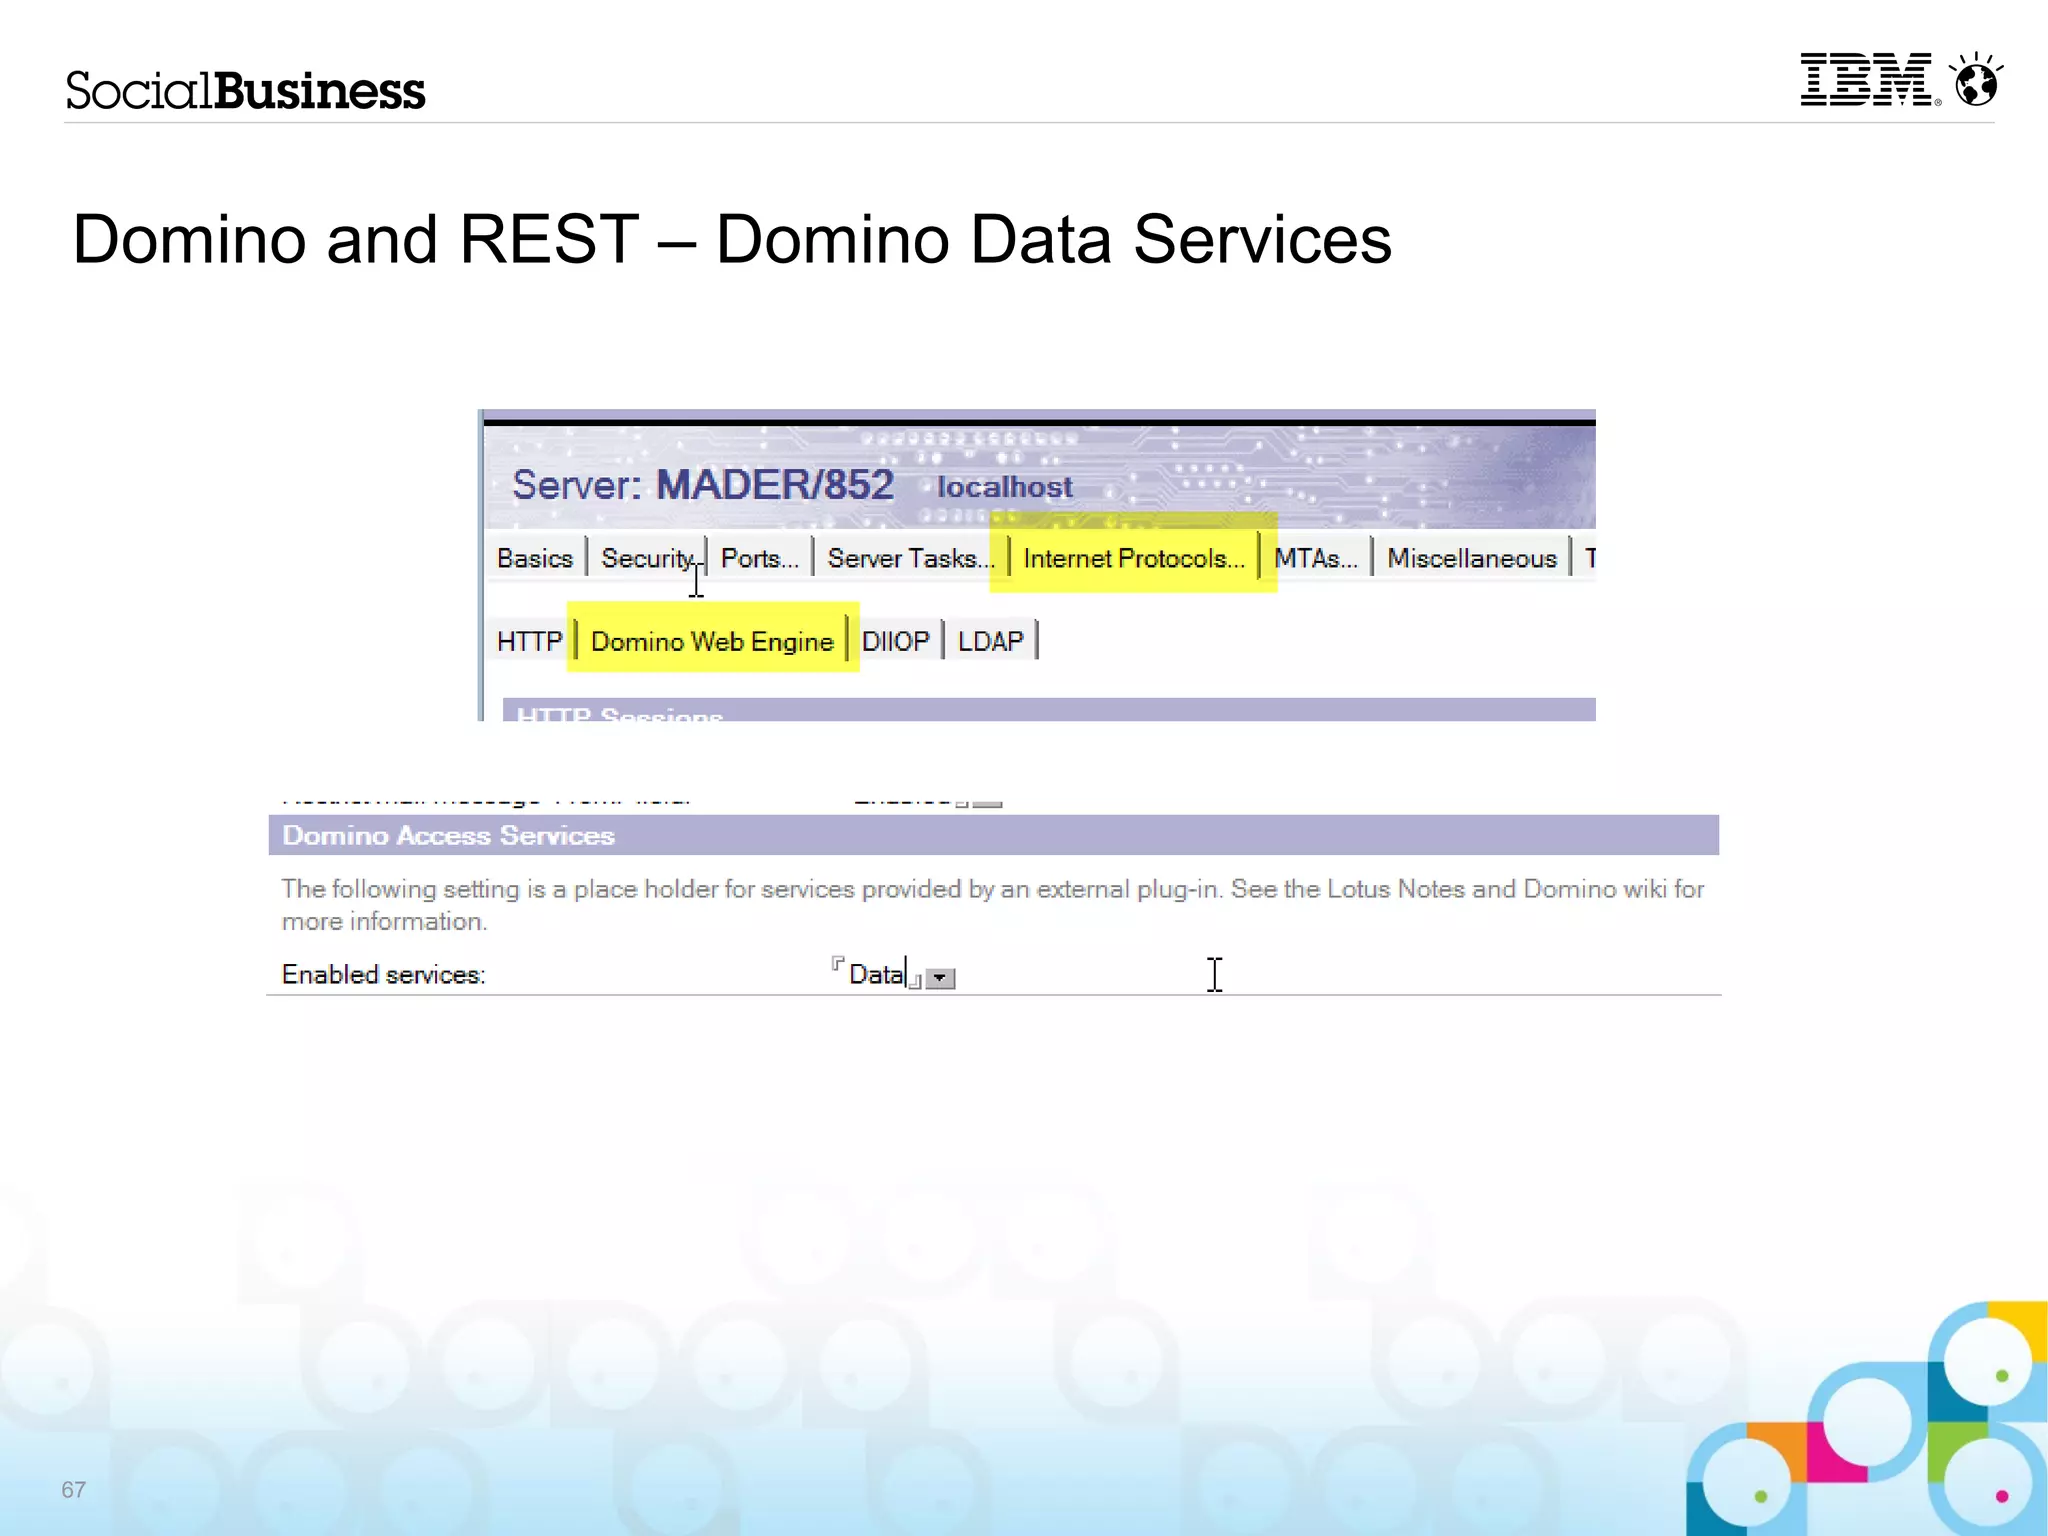Open the Internet Protocols... tab
The height and width of the screenshot is (1536, 2048).
pos(1134,558)
